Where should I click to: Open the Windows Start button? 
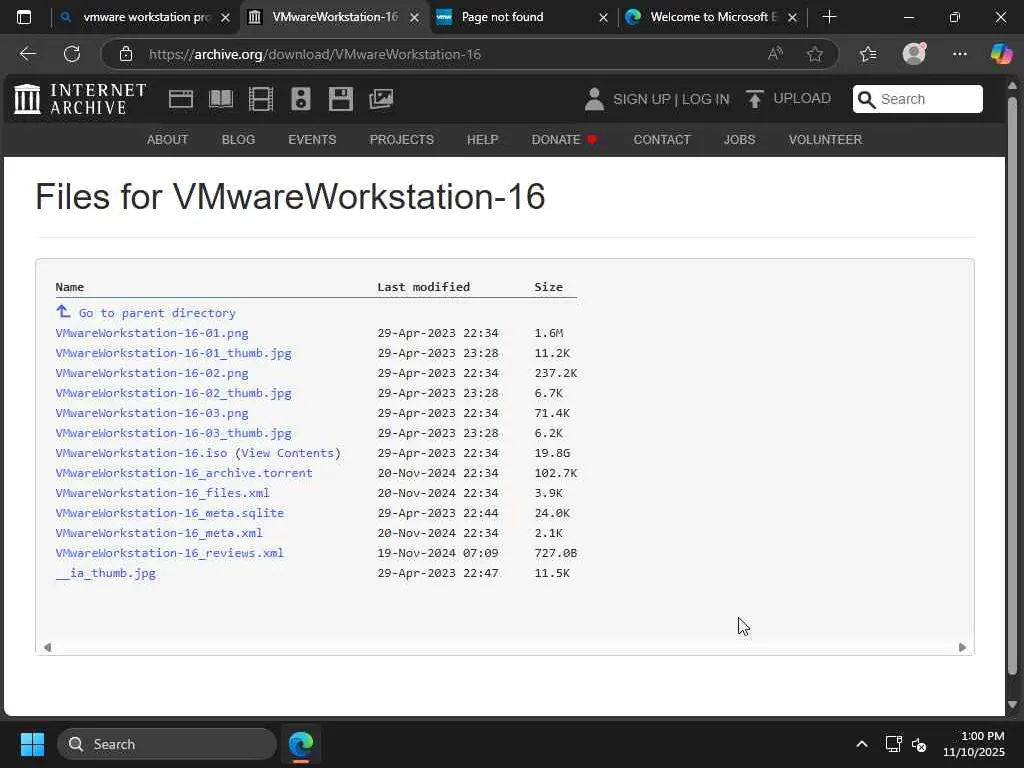(32, 744)
